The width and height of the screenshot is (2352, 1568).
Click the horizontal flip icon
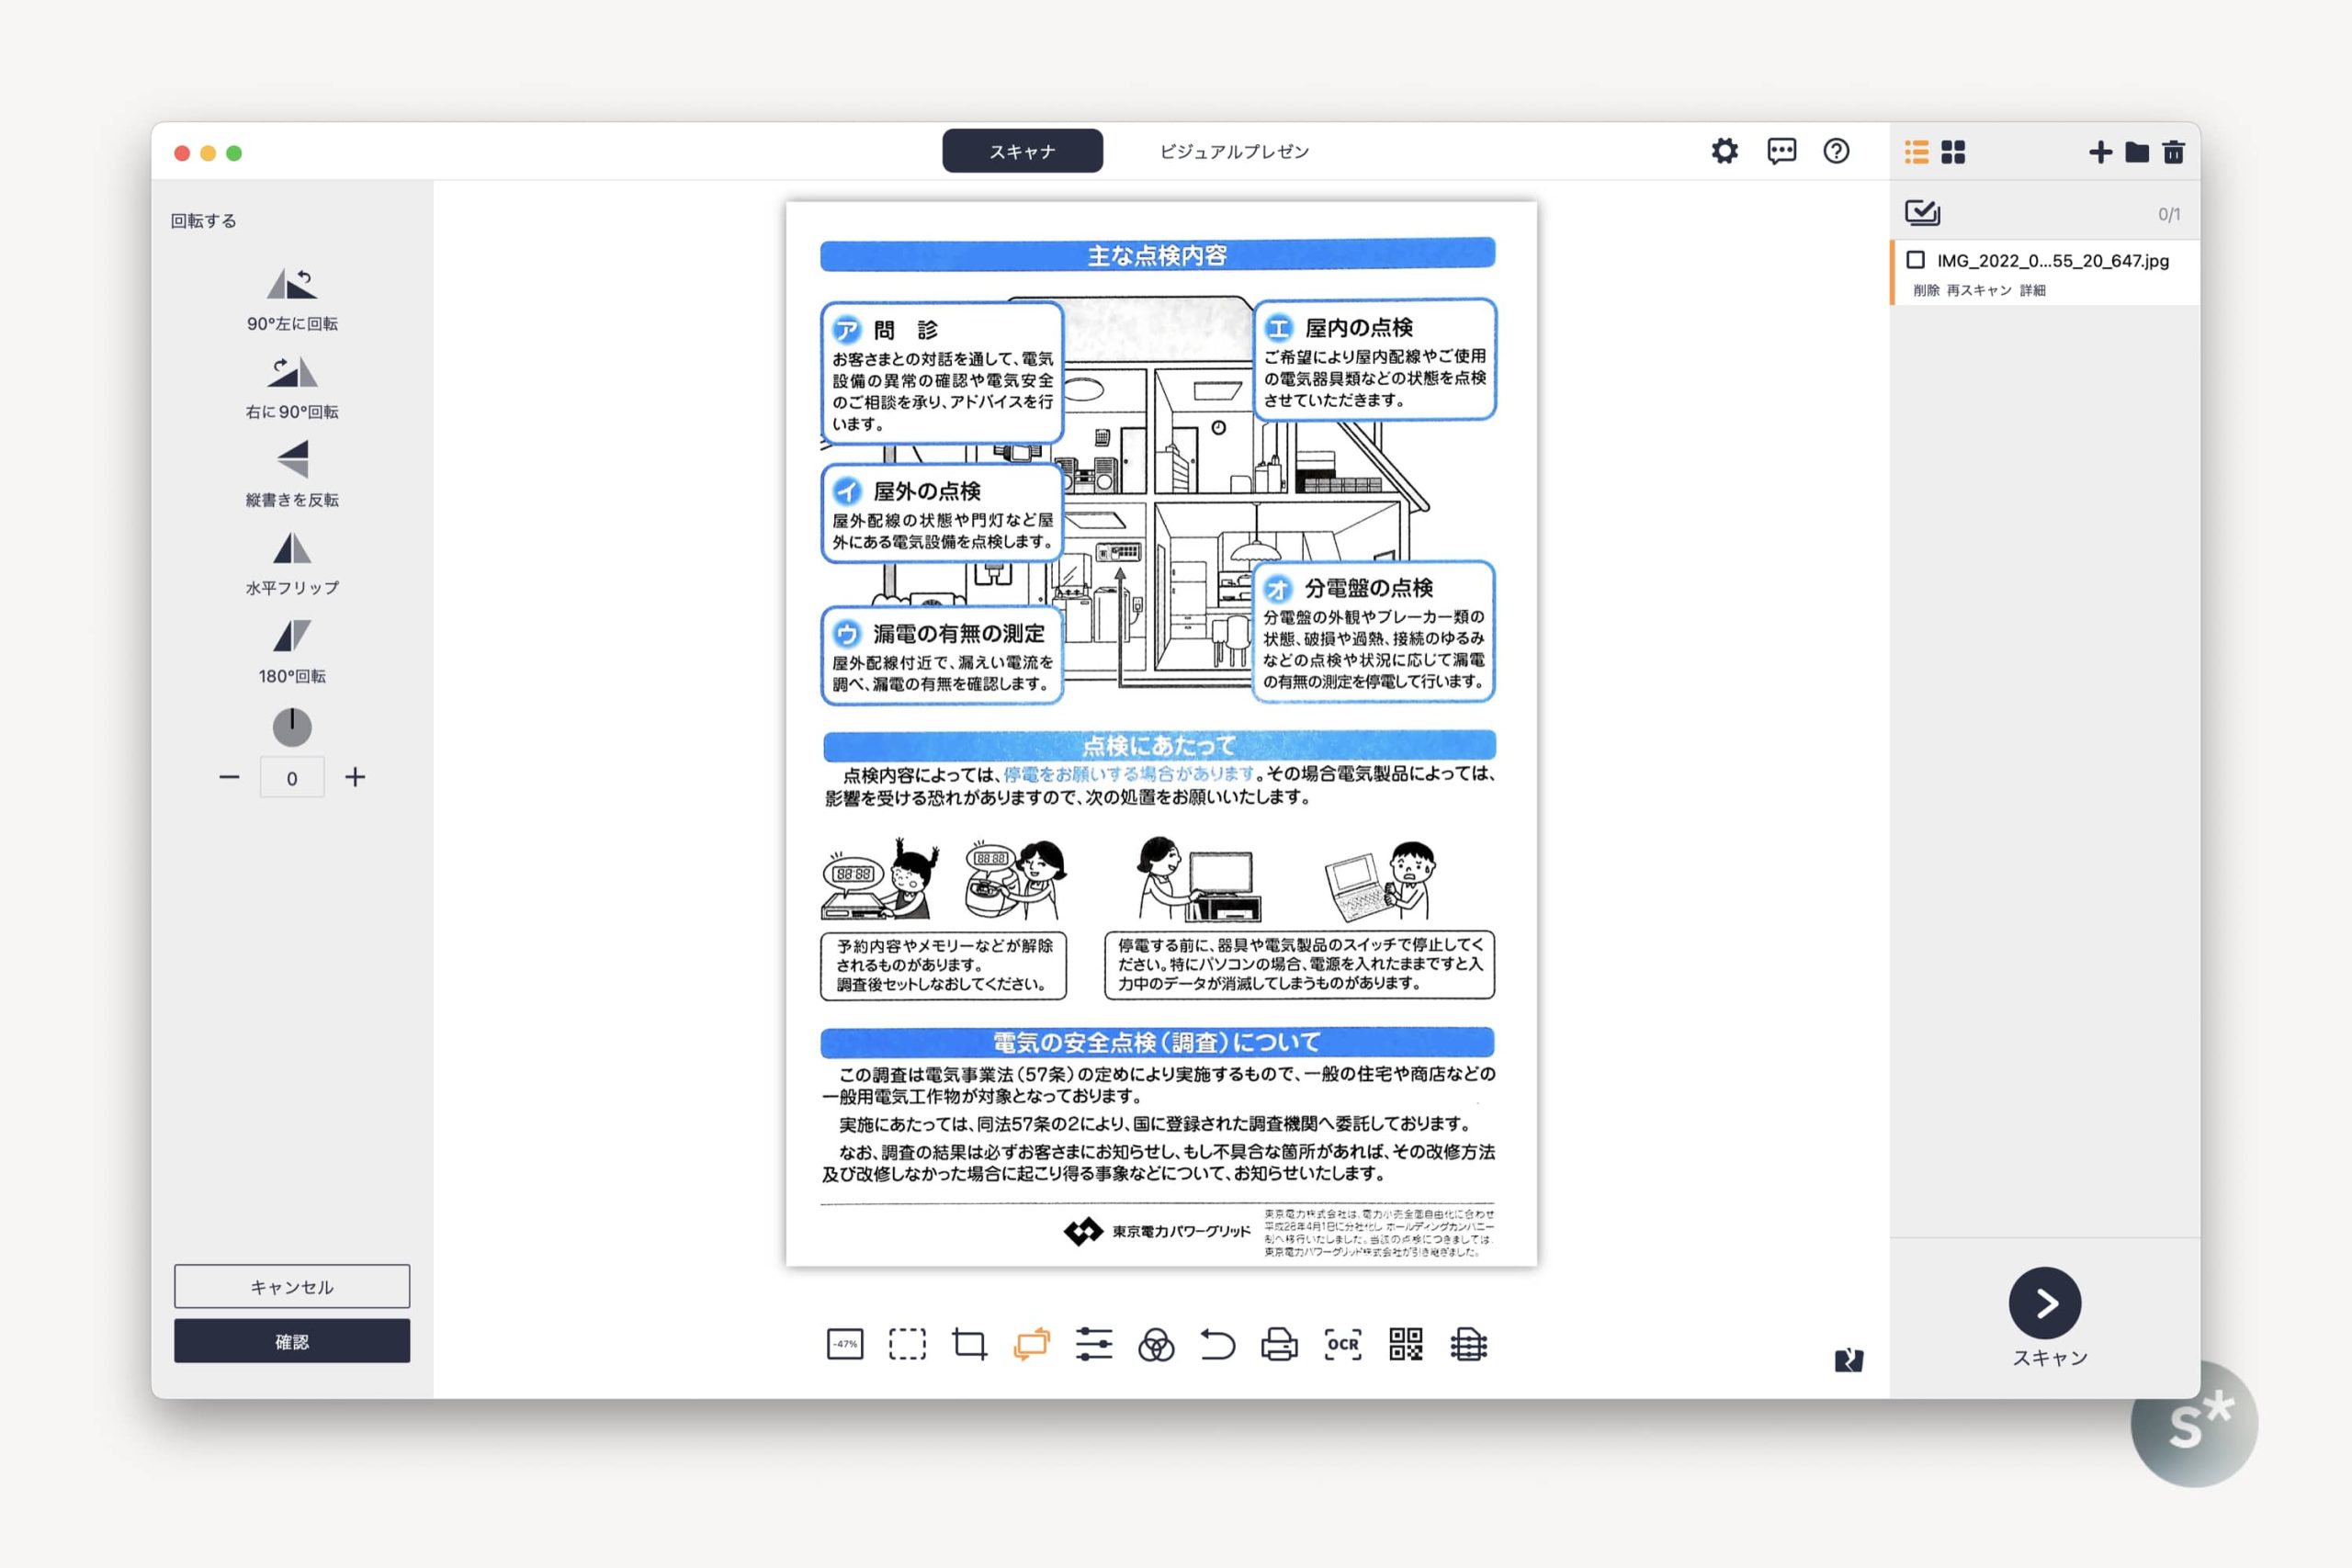click(292, 548)
